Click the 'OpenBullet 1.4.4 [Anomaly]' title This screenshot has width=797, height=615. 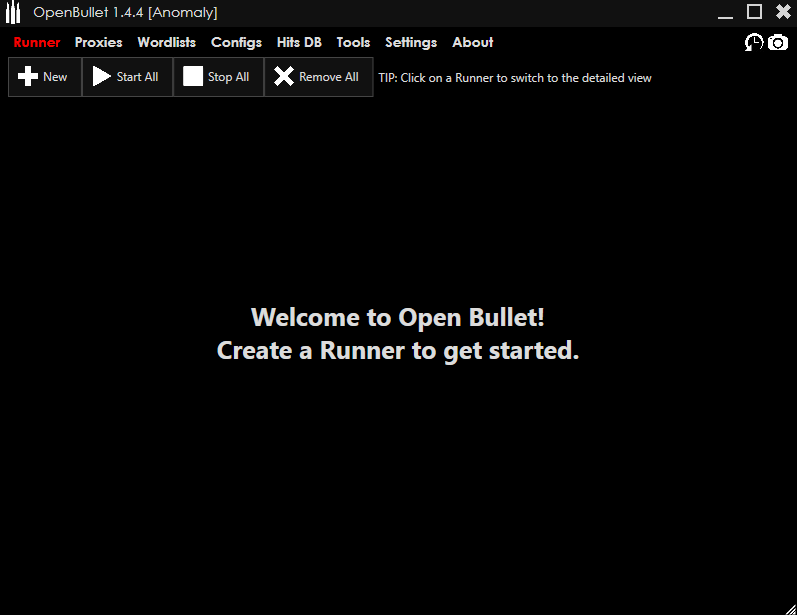tap(125, 12)
